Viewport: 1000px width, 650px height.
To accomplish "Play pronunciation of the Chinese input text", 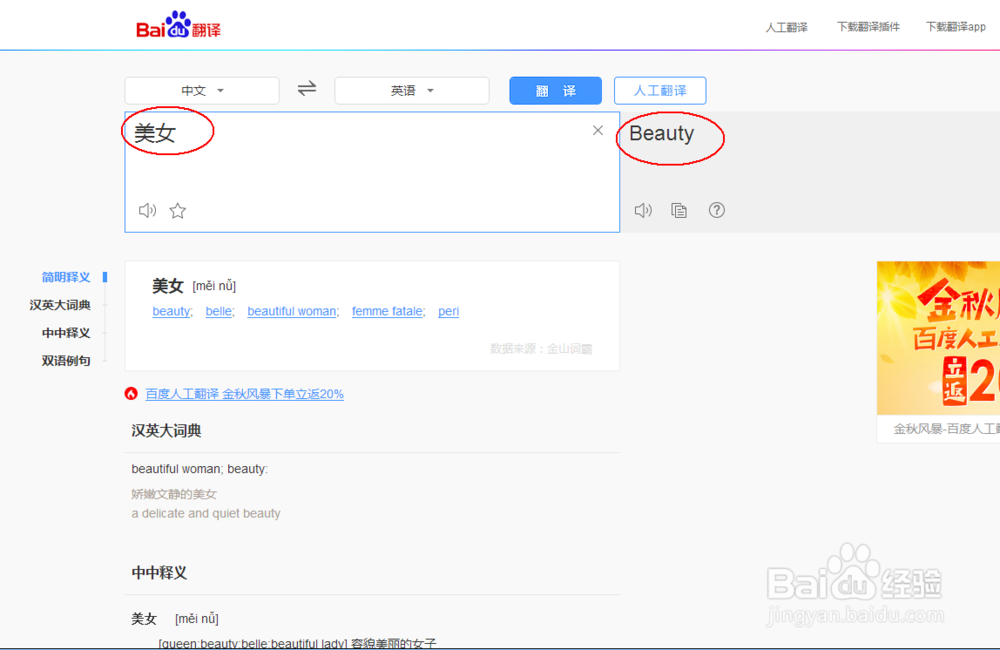I will [x=147, y=210].
